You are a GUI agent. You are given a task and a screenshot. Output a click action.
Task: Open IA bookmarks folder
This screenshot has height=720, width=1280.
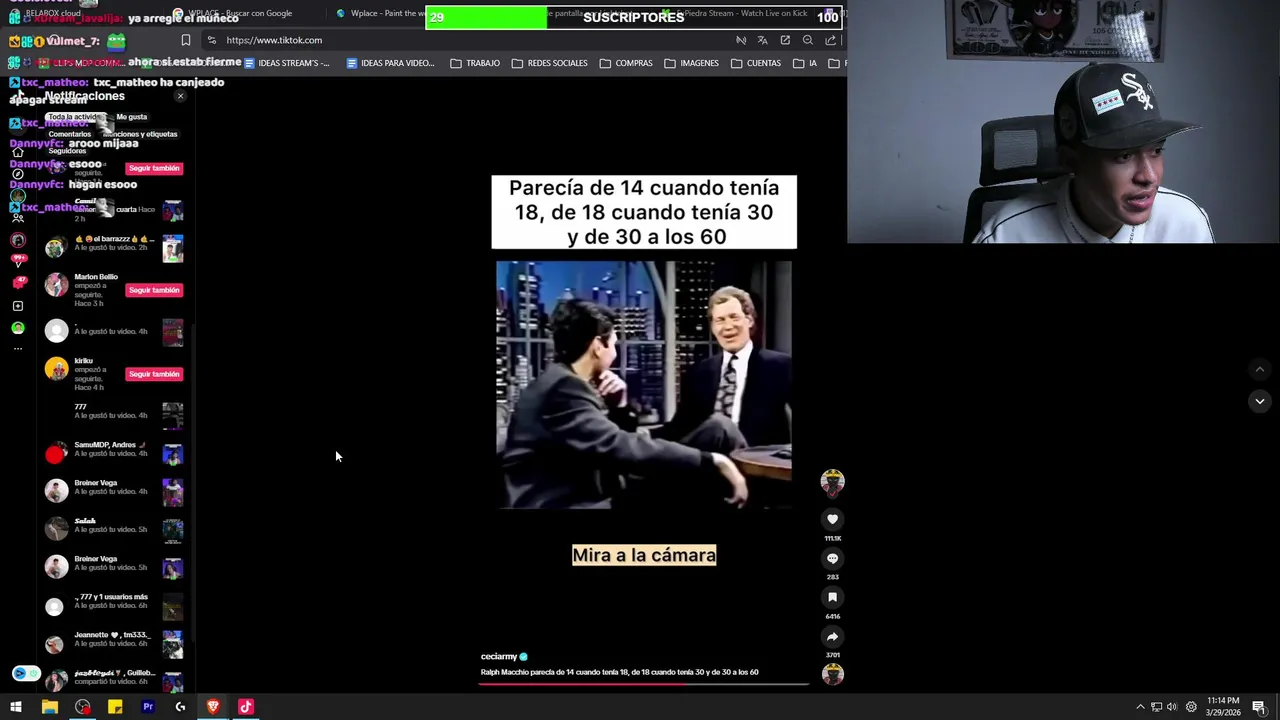point(805,63)
